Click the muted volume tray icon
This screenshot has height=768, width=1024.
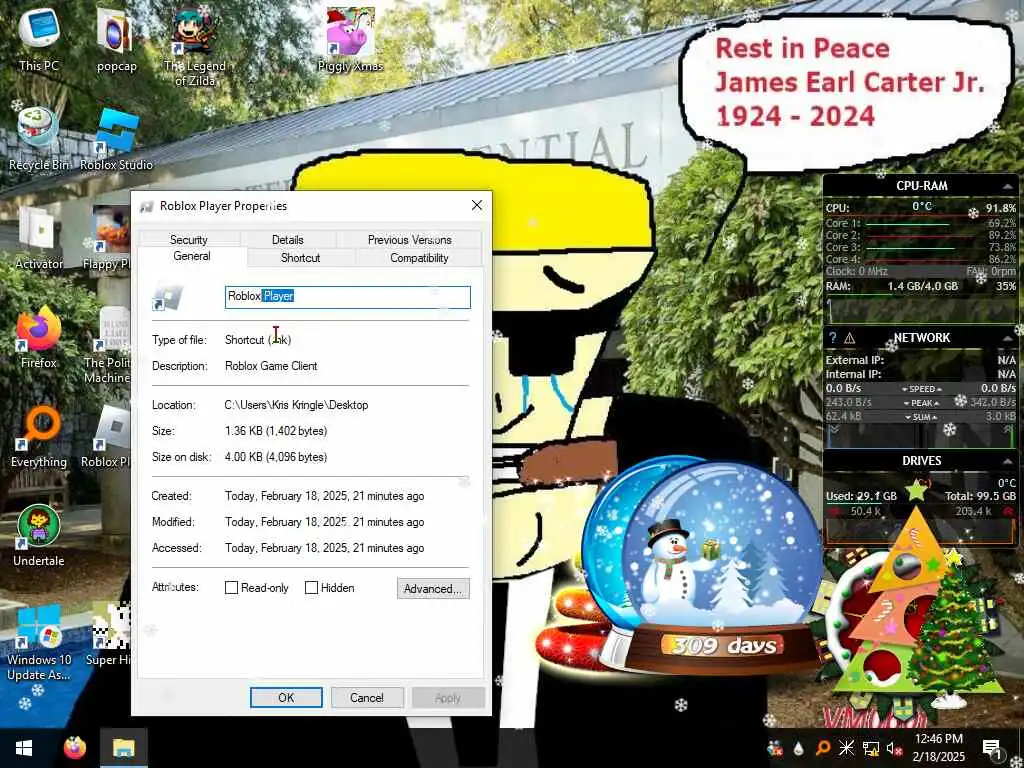coord(893,748)
